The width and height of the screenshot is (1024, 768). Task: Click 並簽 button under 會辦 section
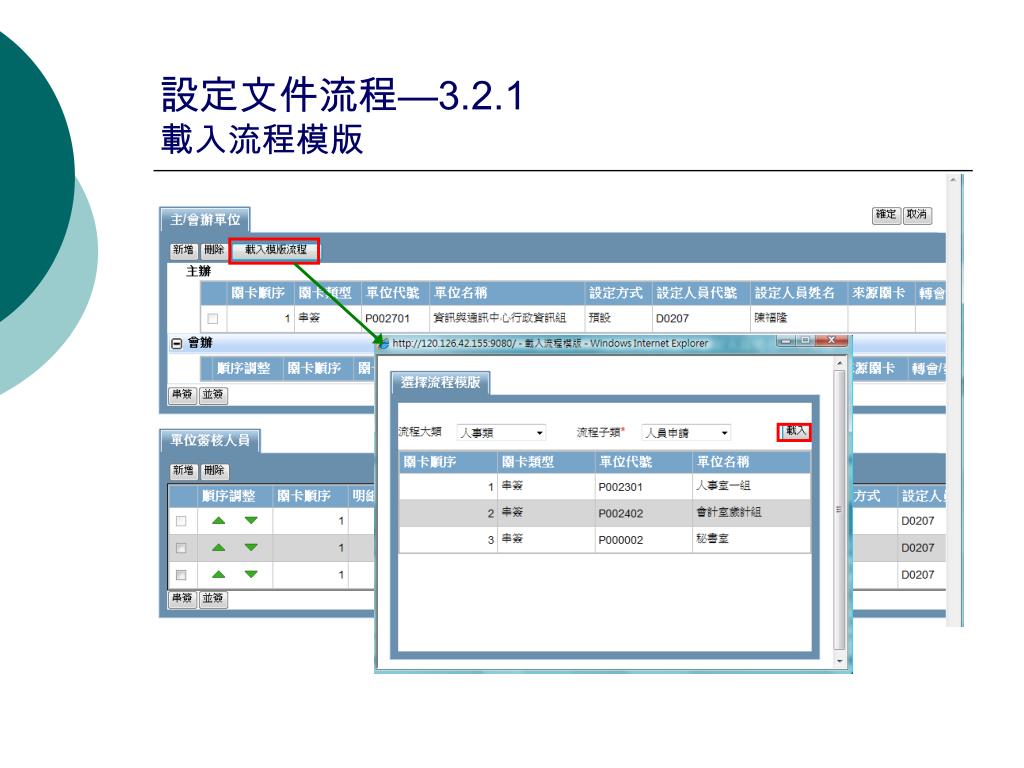coord(213,395)
